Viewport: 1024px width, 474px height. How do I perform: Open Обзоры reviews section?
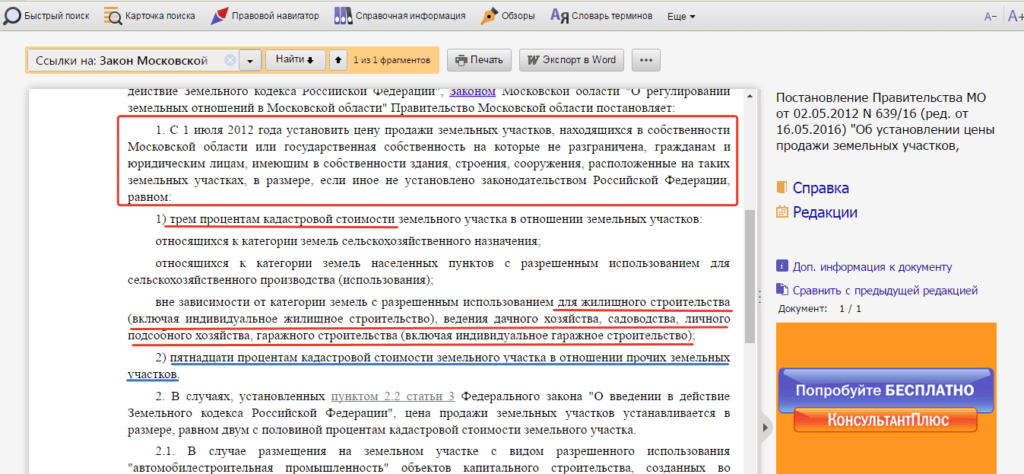(x=508, y=16)
